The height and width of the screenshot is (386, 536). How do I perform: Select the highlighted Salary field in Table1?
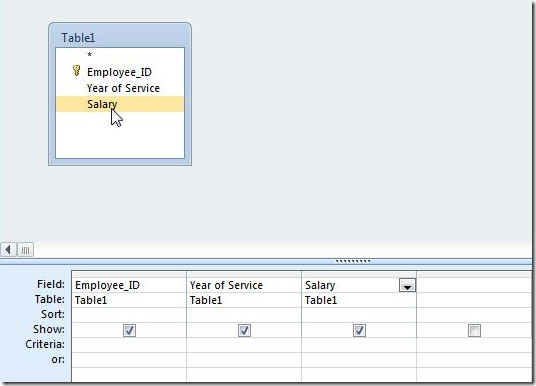click(120, 104)
